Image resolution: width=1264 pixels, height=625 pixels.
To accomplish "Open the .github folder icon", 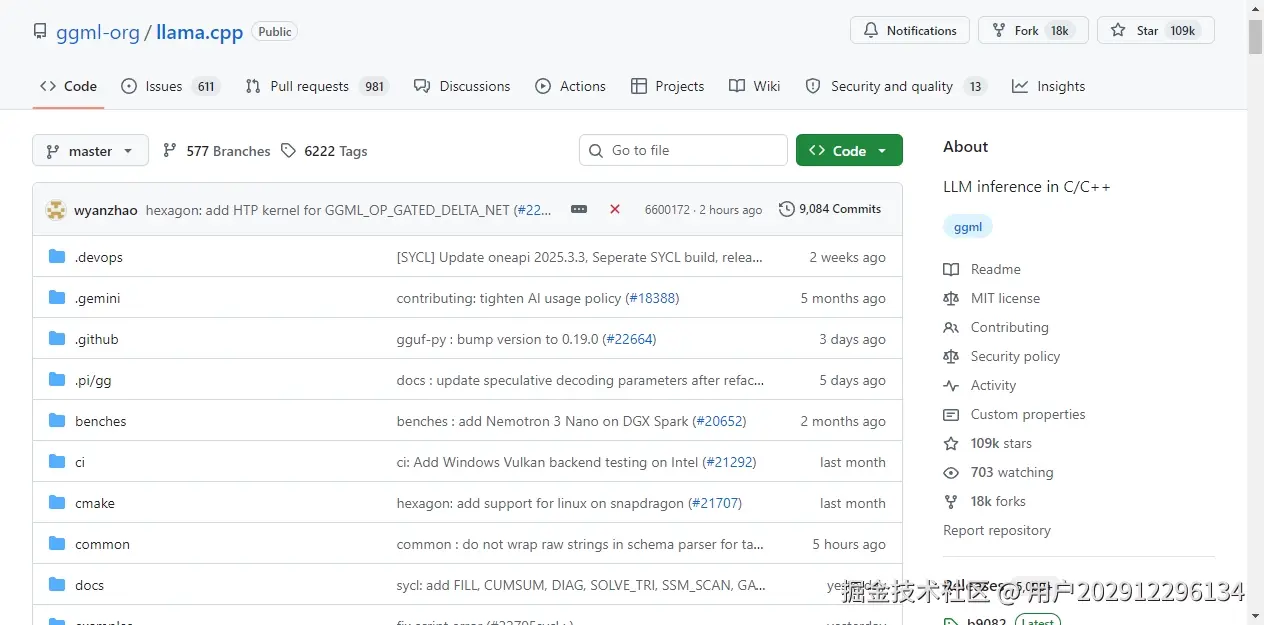I will tap(57, 339).
